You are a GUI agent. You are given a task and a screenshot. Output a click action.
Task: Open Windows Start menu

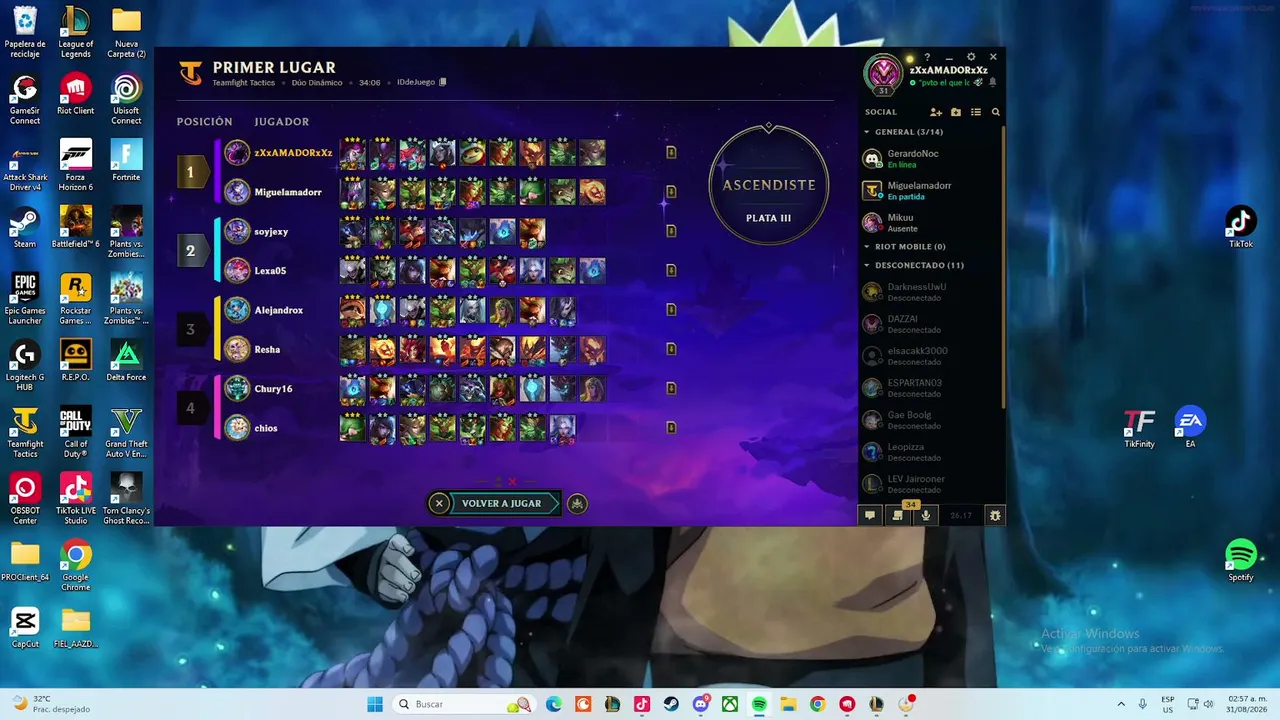pyautogui.click(x=375, y=704)
